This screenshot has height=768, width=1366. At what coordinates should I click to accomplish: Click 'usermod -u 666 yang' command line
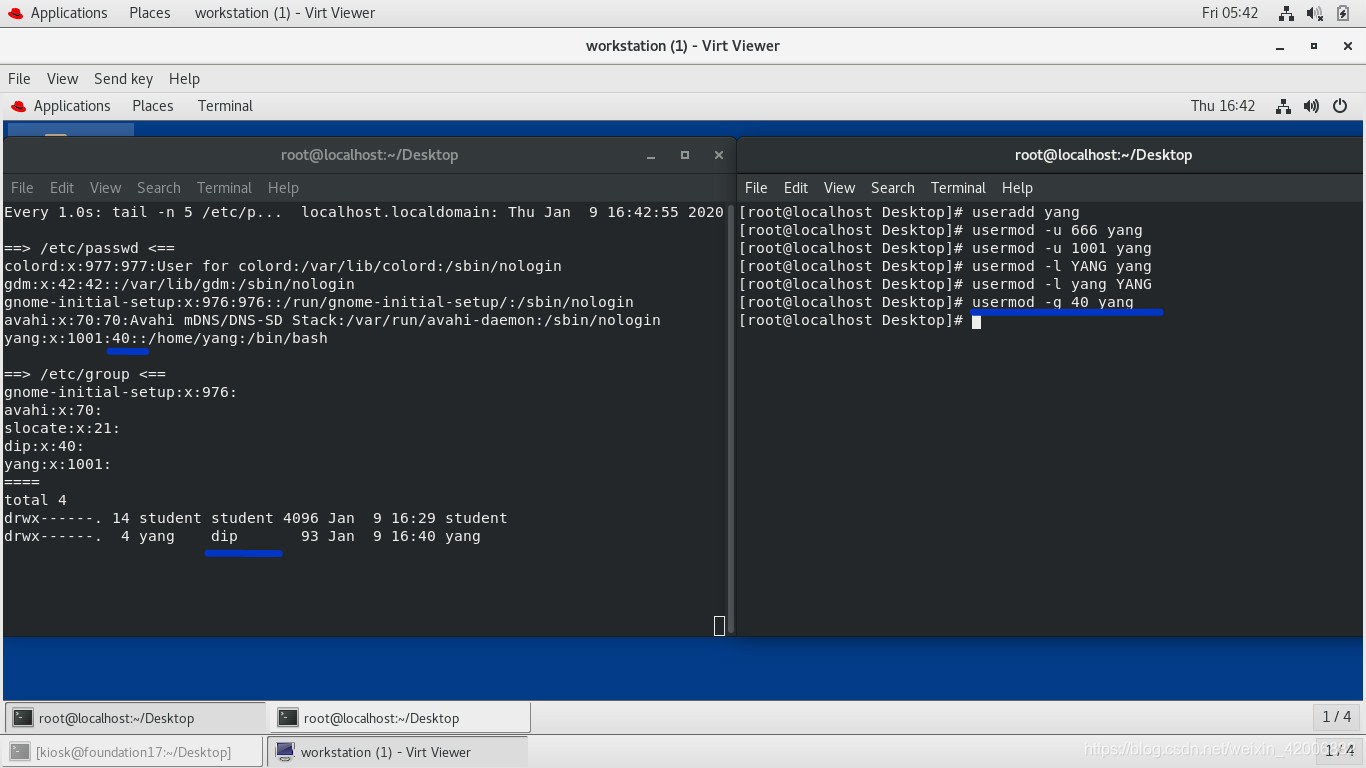click(1057, 230)
